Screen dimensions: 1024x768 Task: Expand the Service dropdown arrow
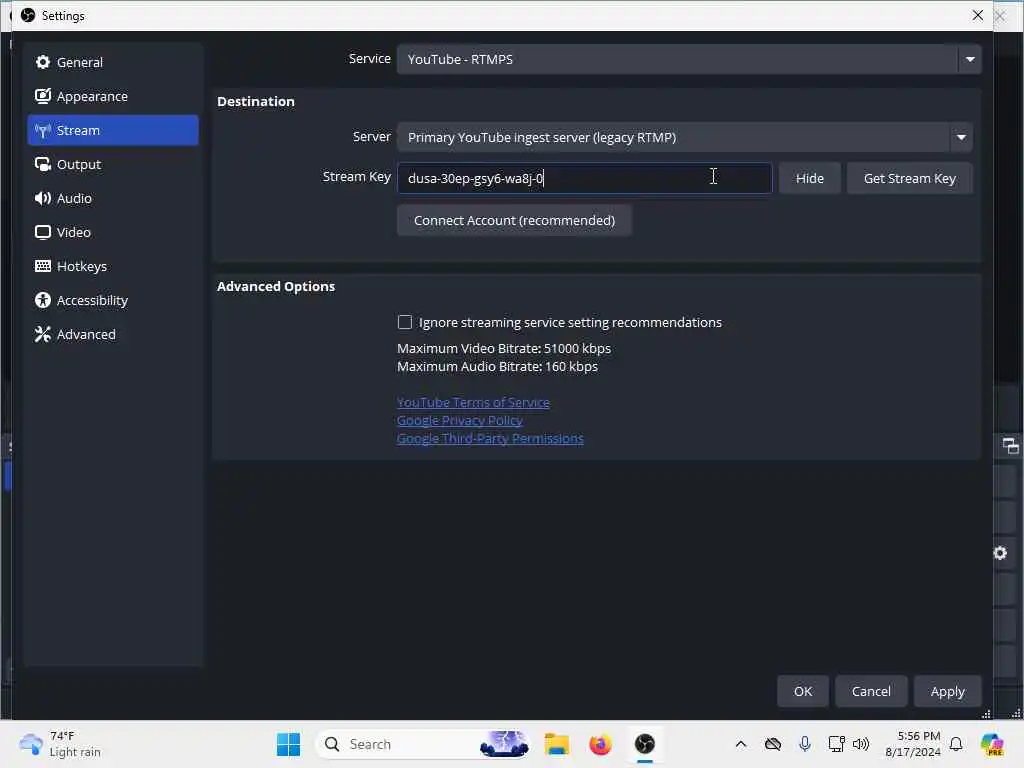click(970, 59)
